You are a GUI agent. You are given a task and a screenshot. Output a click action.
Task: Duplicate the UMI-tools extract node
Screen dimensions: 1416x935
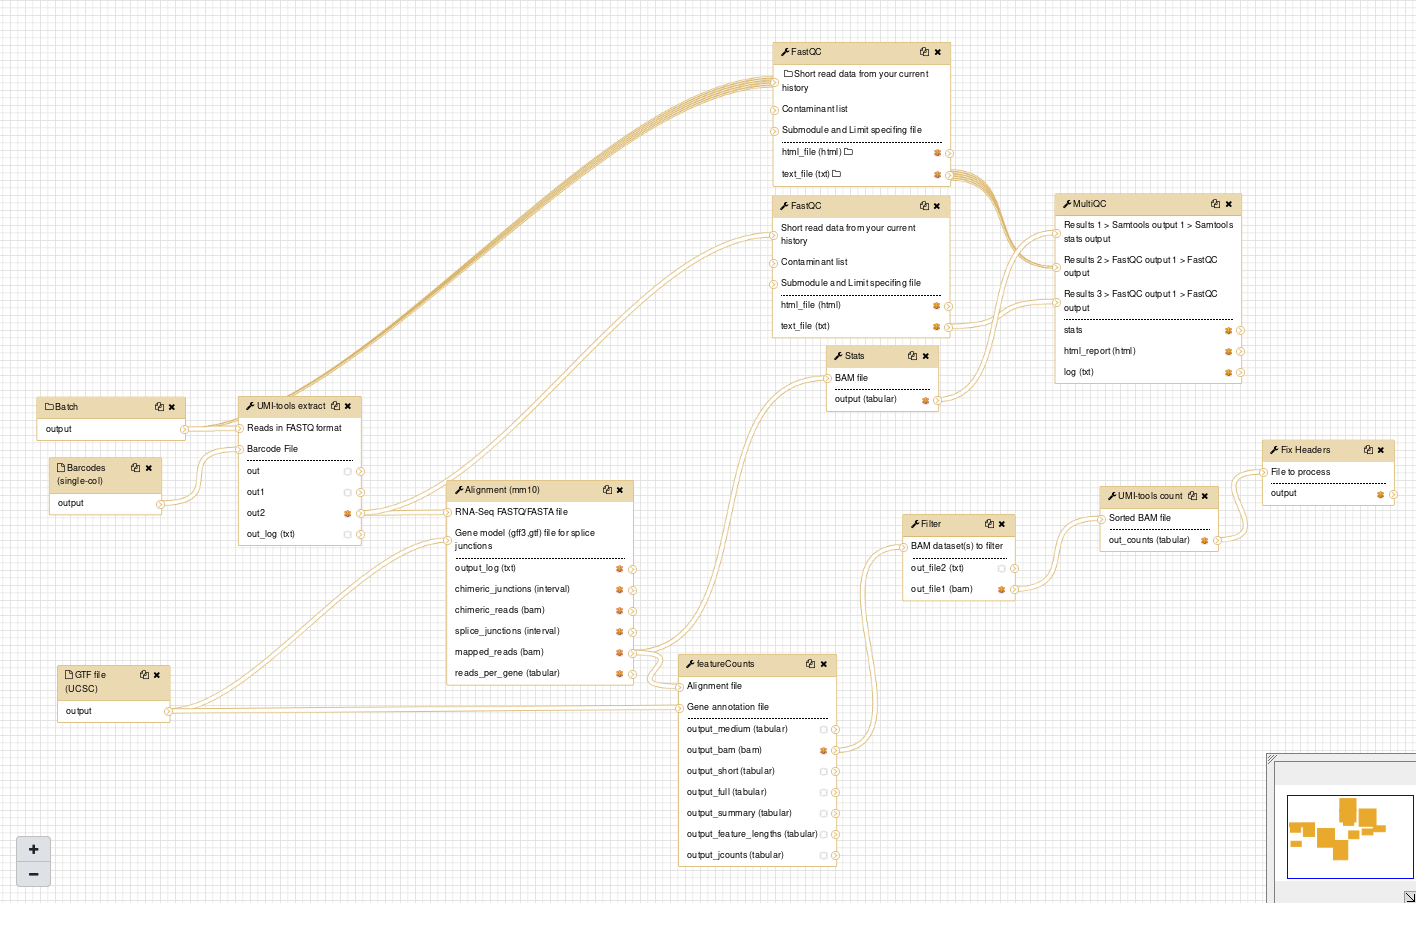[x=335, y=406]
